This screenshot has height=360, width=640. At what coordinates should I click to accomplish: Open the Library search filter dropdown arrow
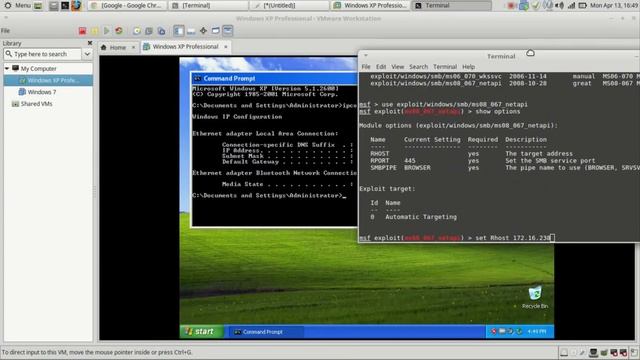click(87, 54)
